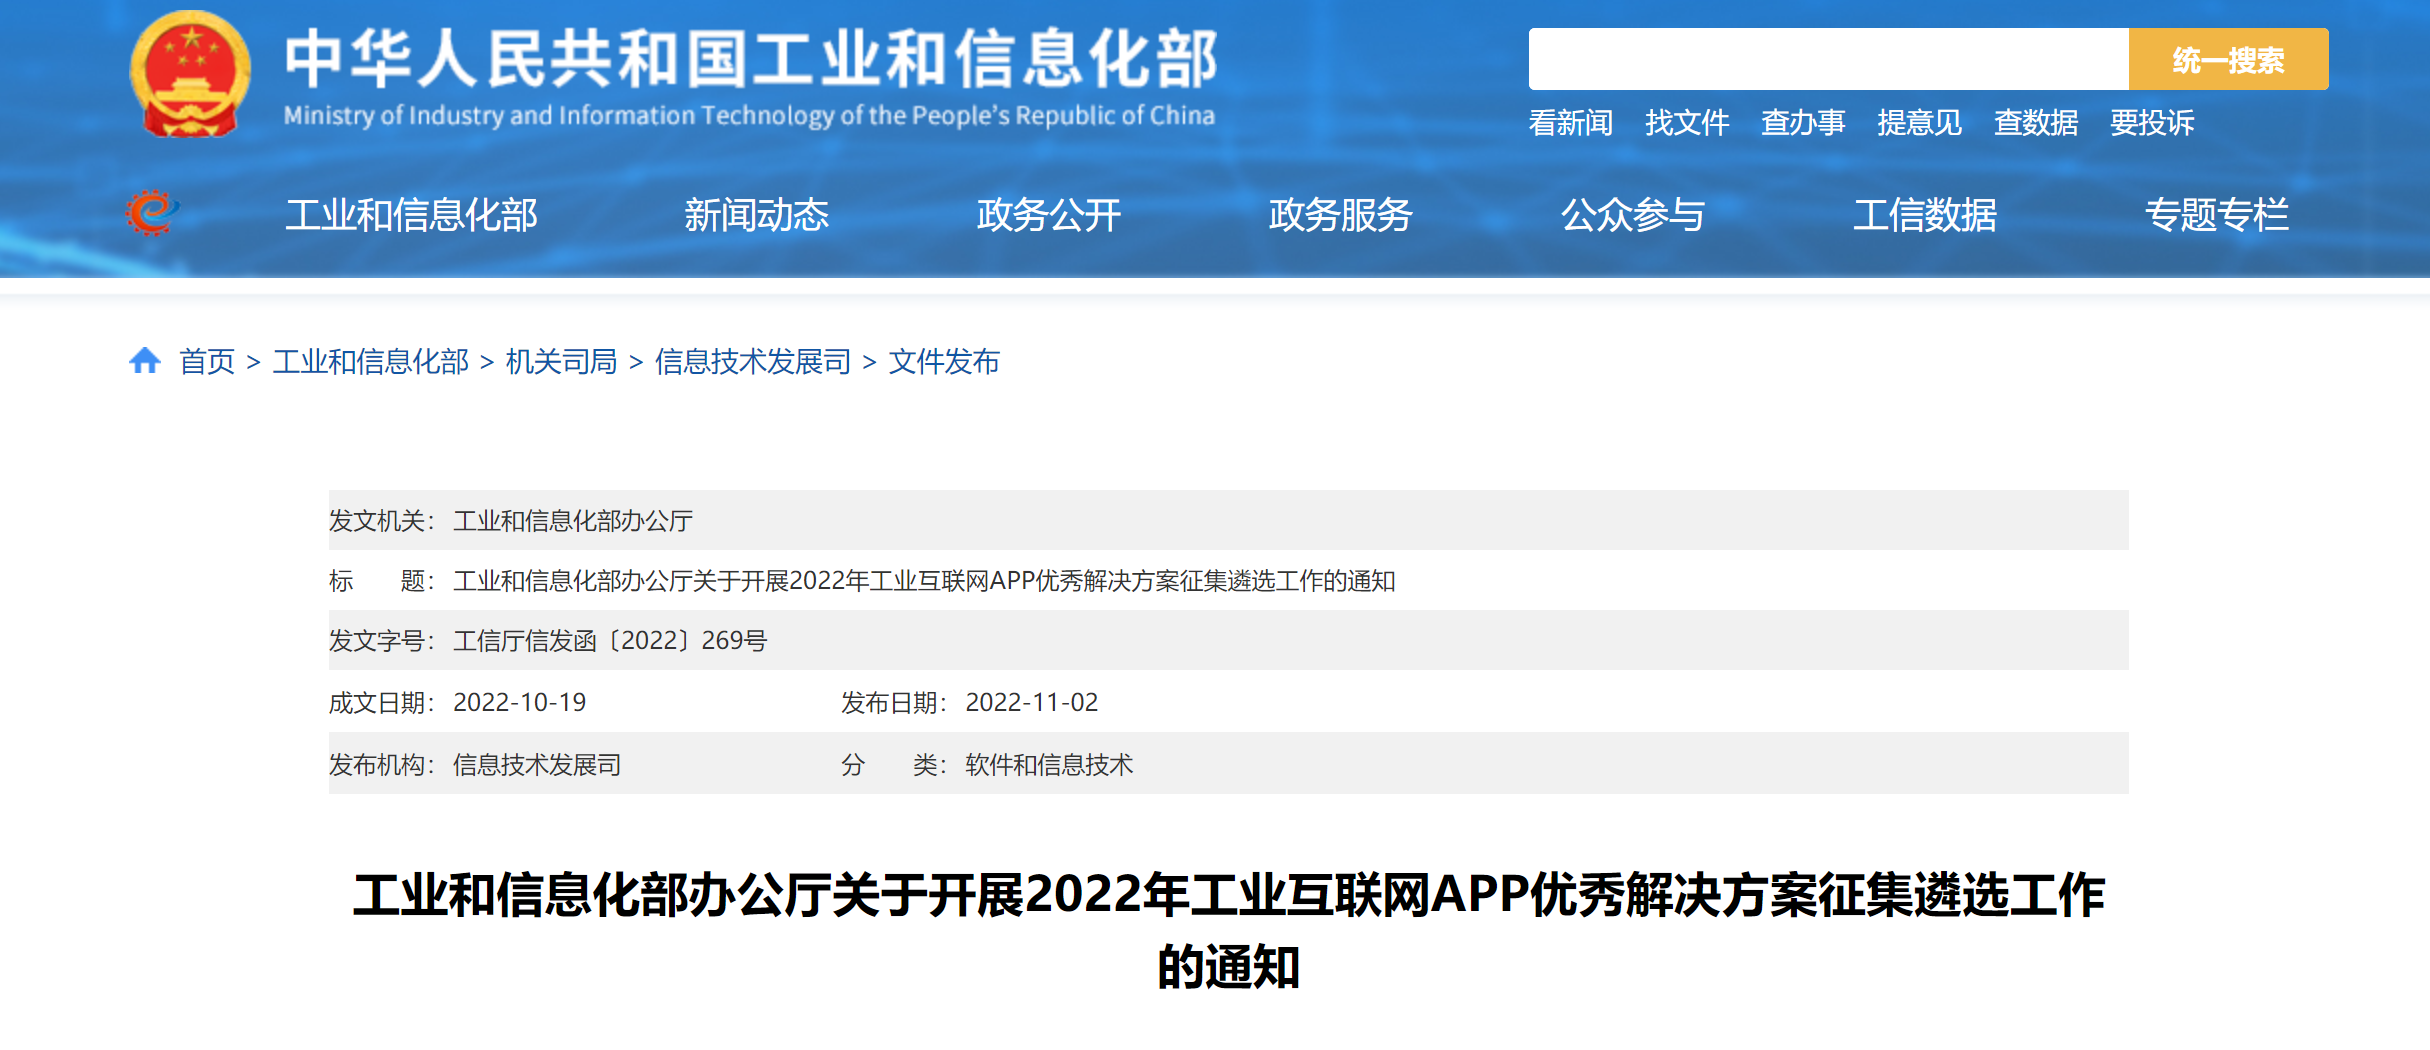Image resolution: width=2430 pixels, height=1050 pixels.
Task: Open the 查办事 quick link
Action: (x=1803, y=122)
